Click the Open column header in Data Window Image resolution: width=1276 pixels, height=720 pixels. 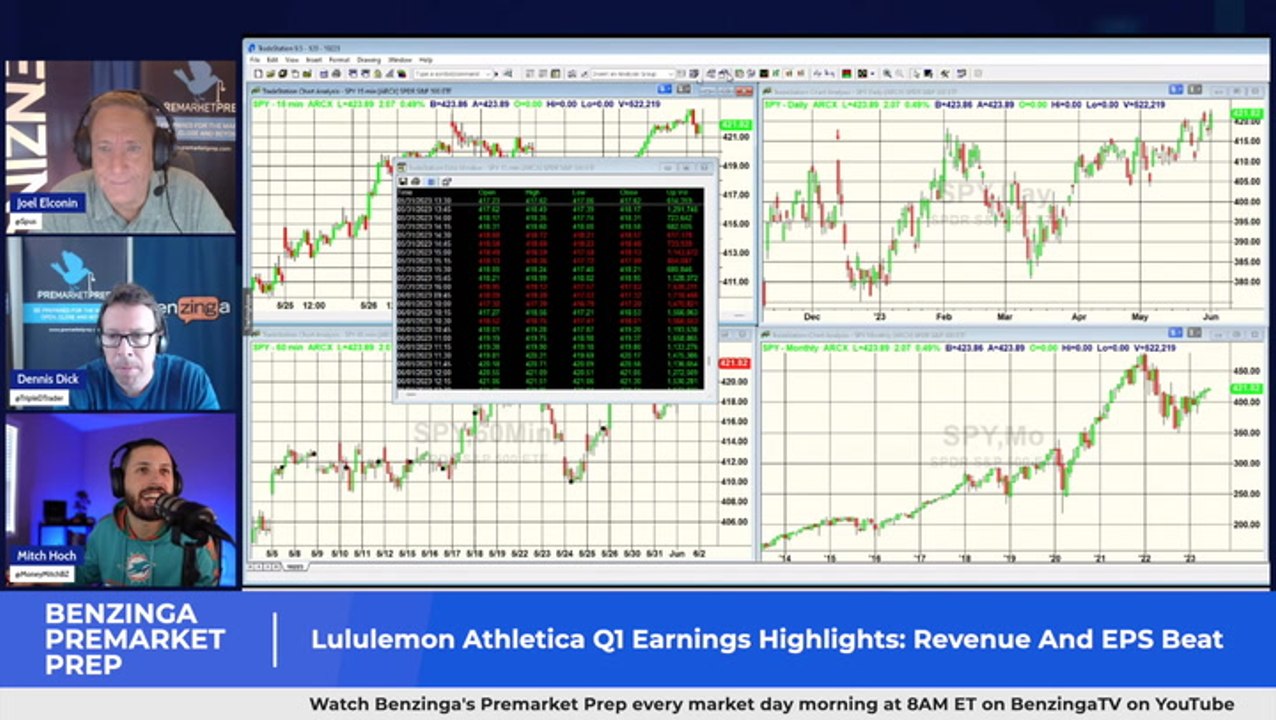pos(487,192)
